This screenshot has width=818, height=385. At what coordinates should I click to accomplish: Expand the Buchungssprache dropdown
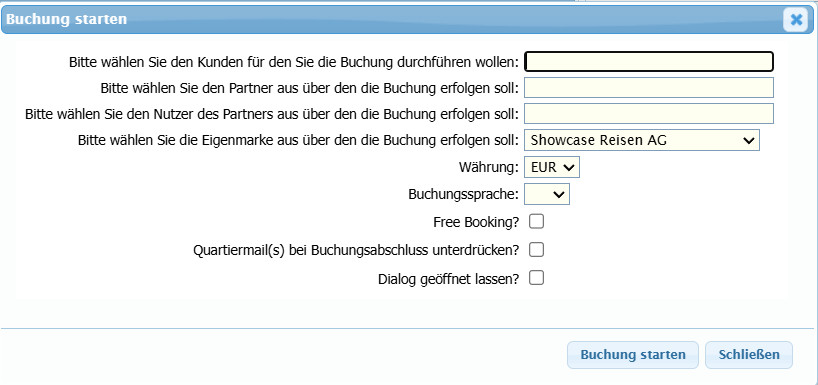547,195
